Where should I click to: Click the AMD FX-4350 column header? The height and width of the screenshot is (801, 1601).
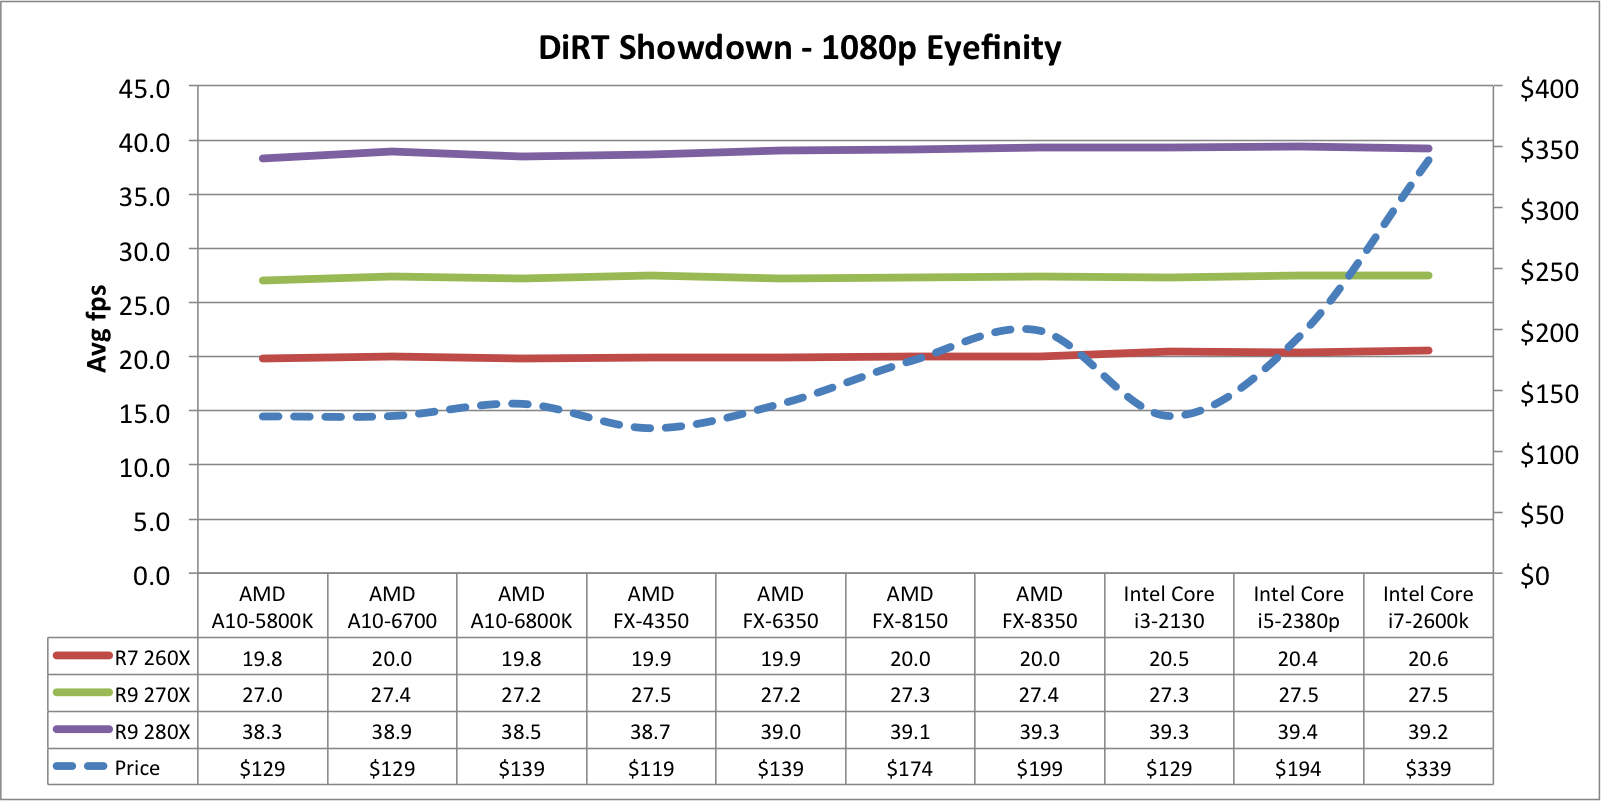click(651, 607)
